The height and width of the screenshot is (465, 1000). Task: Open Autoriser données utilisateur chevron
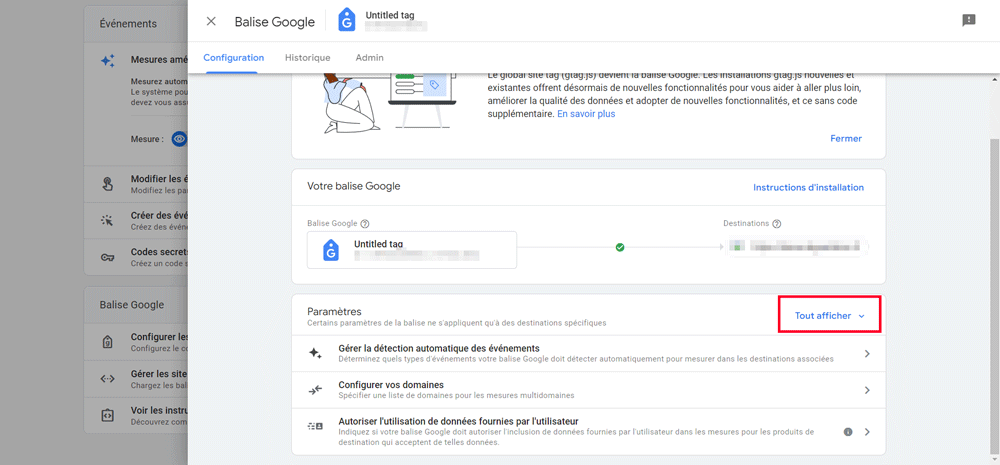[867, 432]
